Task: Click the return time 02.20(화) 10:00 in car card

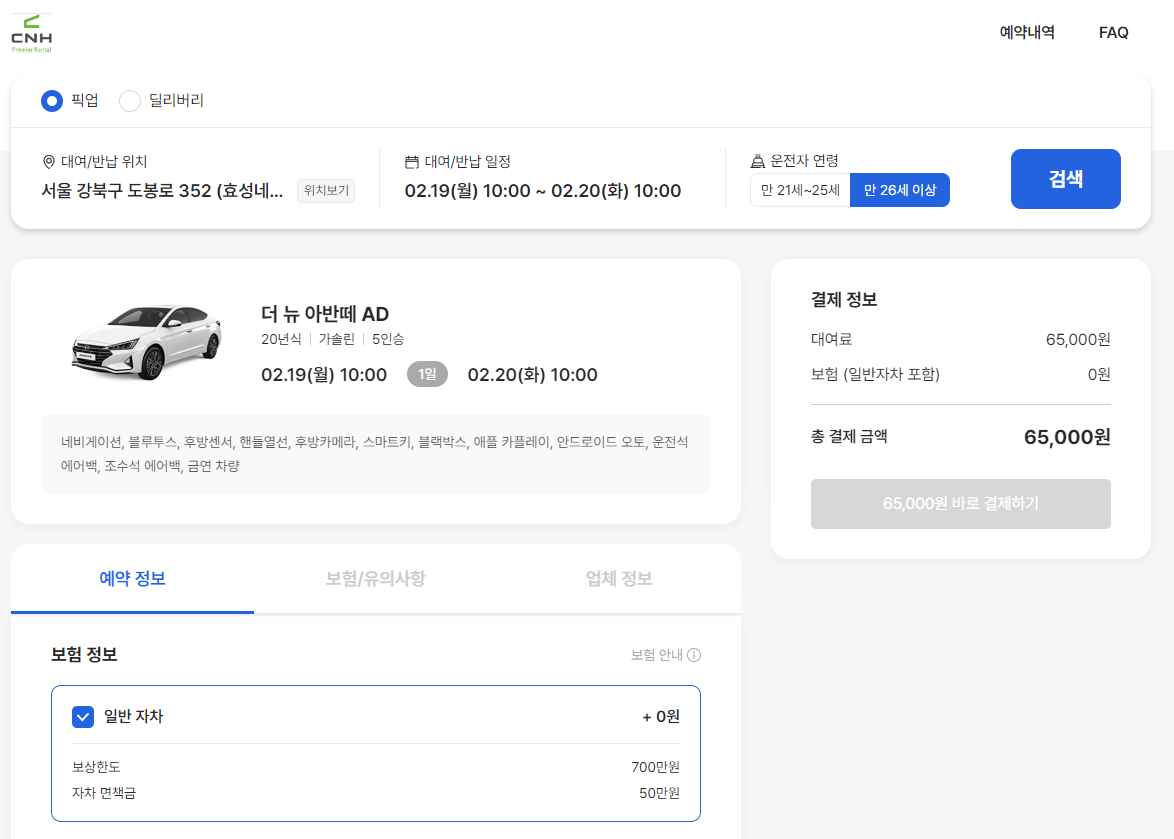Action: coord(532,374)
